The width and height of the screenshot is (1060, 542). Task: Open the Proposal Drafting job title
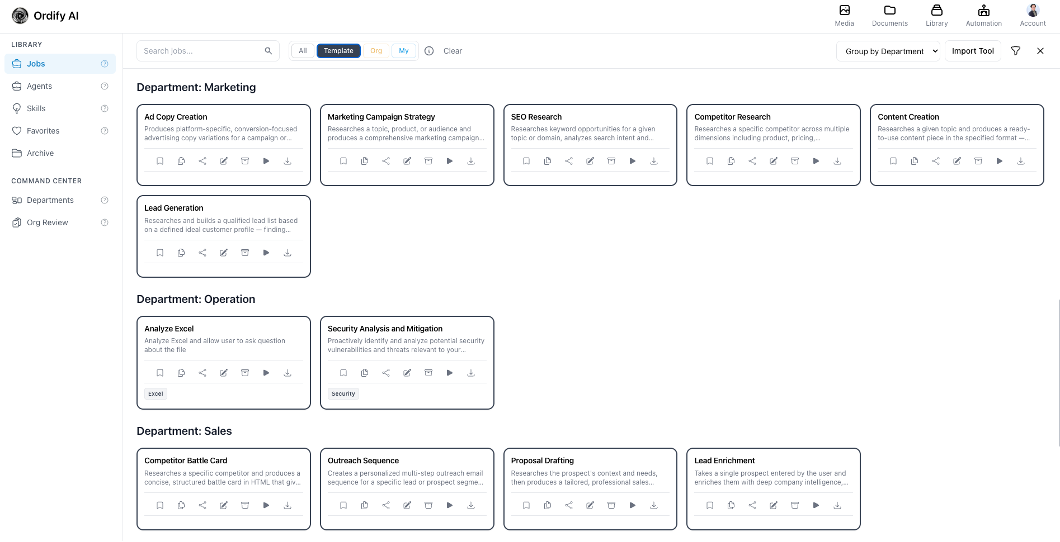click(x=542, y=461)
